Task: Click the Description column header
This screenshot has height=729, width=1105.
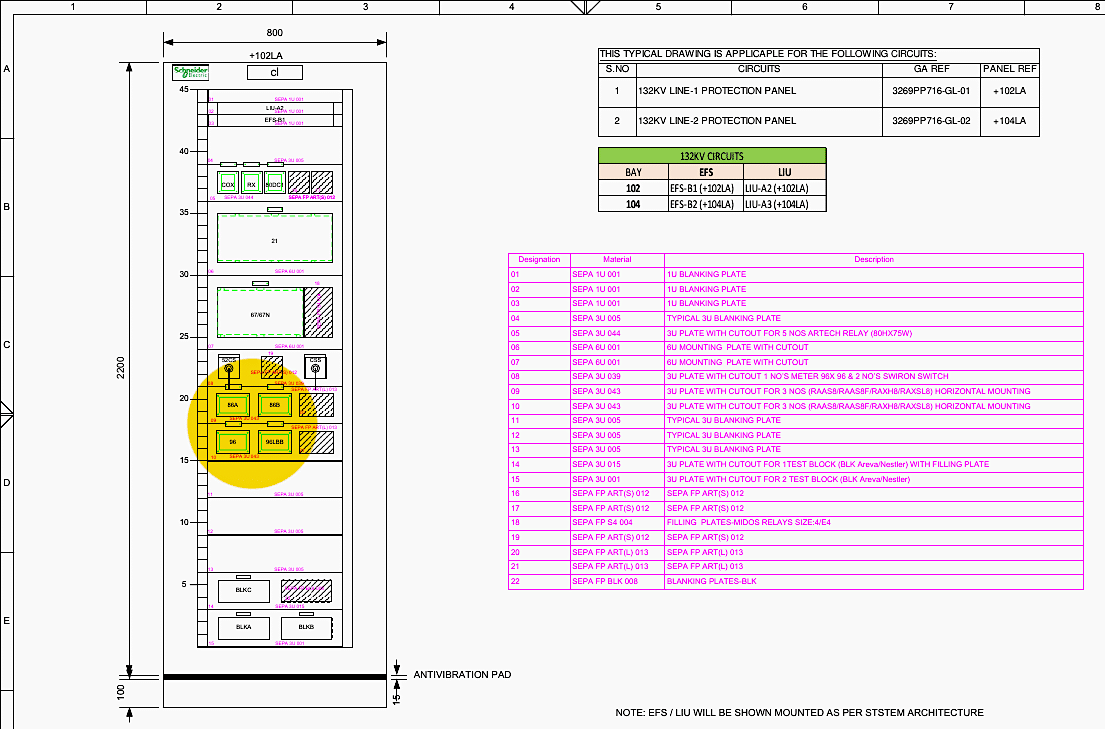Action: click(874, 260)
